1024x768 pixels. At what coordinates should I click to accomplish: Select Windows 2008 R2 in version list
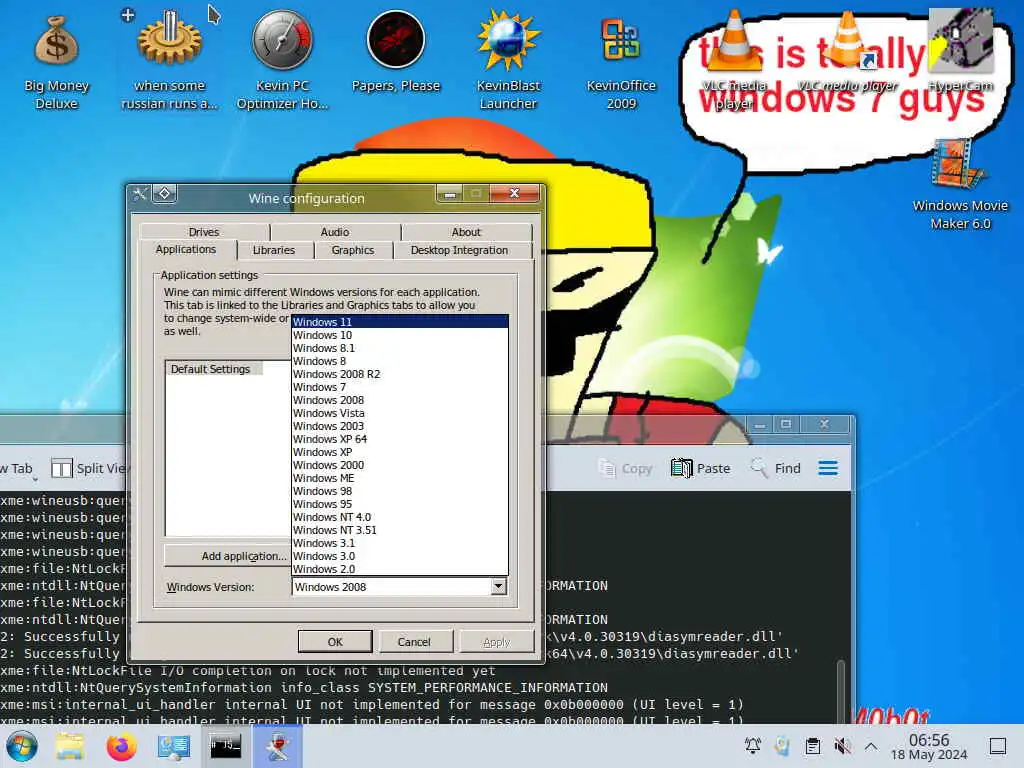pos(400,374)
